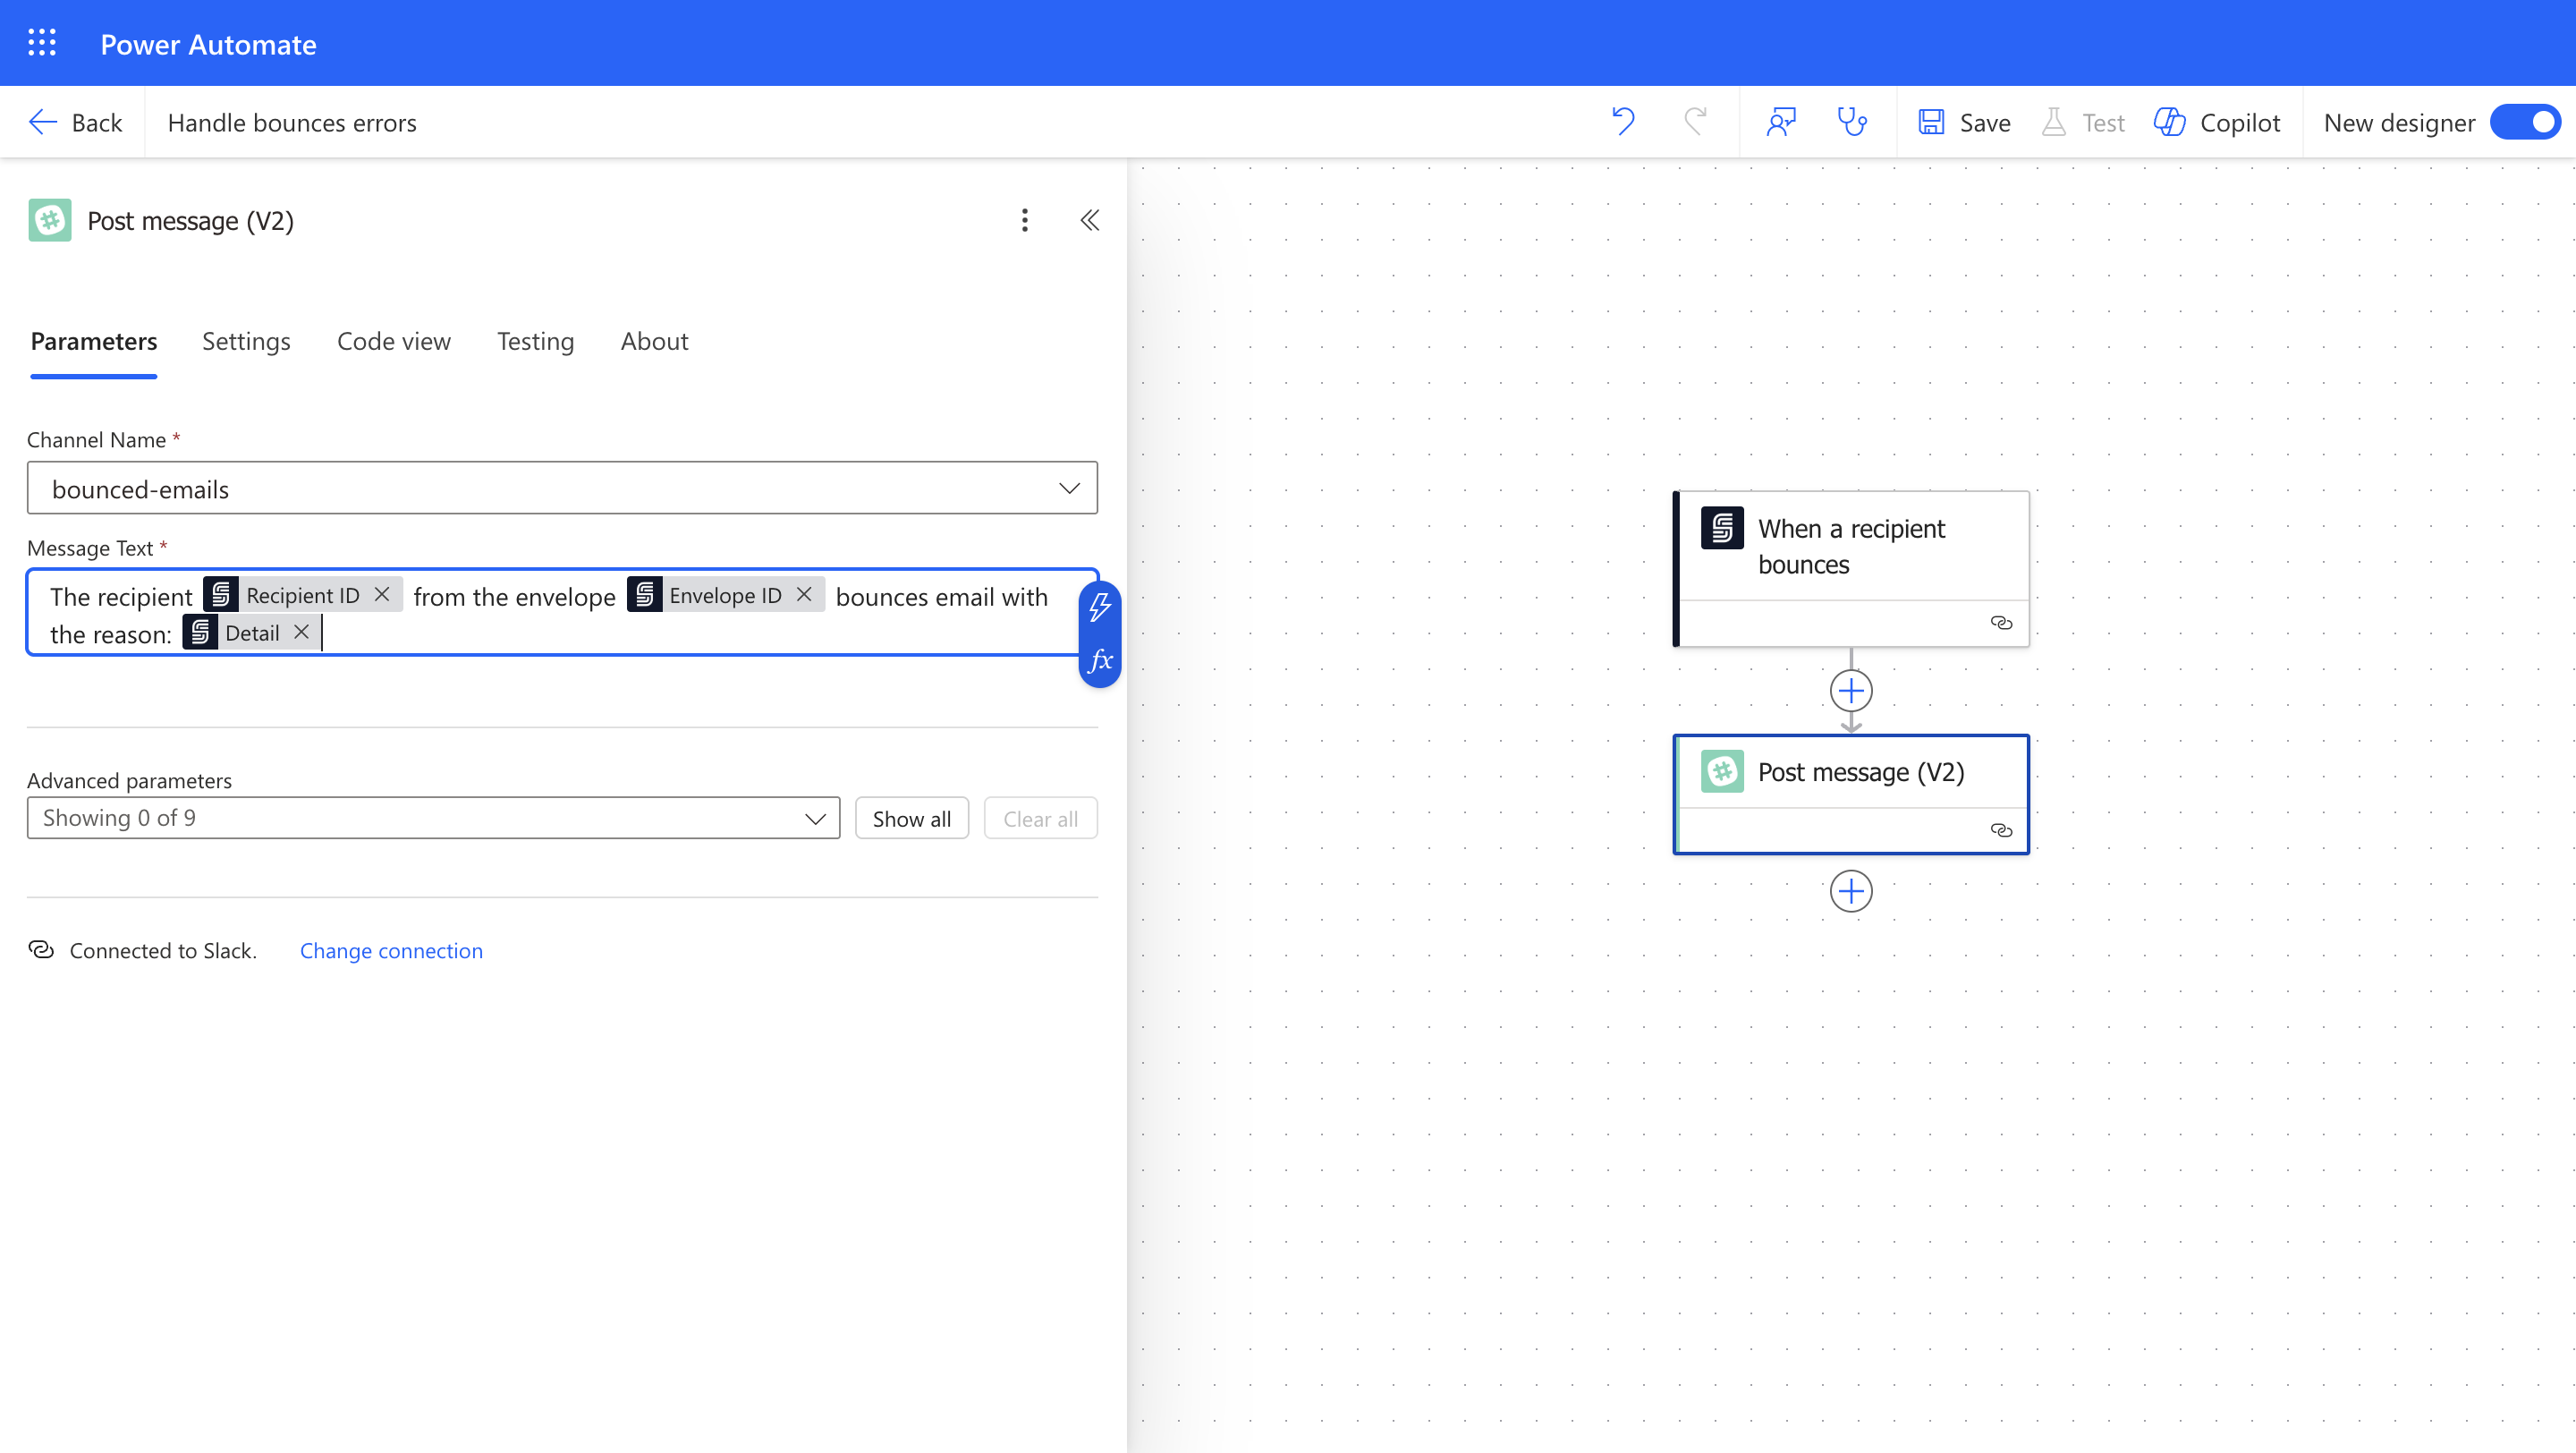
Task: Insert step between trigger and Post message
Action: [x=1850, y=690]
